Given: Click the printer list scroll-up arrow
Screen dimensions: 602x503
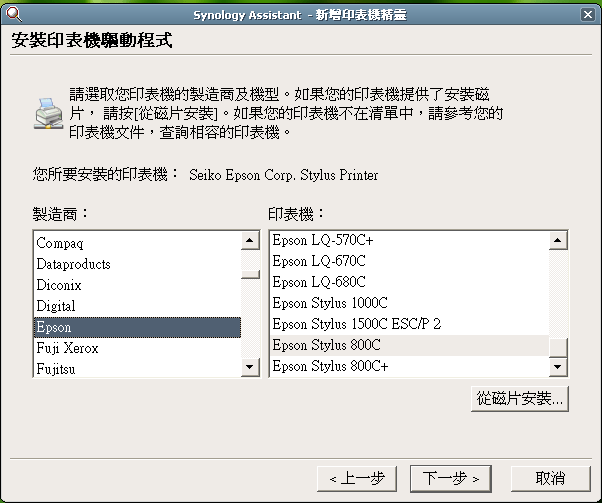Looking at the screenshot, I should click(558, 241).
